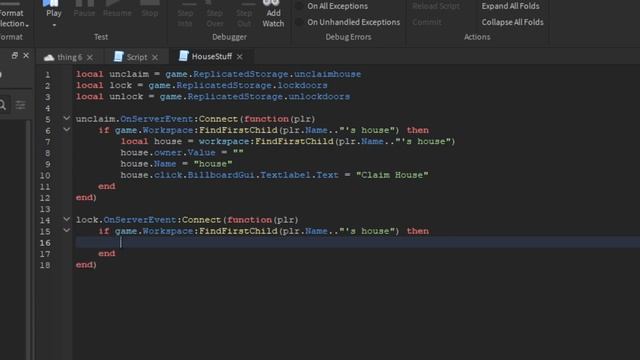Click the "house" string on line 9

click(x=213, y=164)
